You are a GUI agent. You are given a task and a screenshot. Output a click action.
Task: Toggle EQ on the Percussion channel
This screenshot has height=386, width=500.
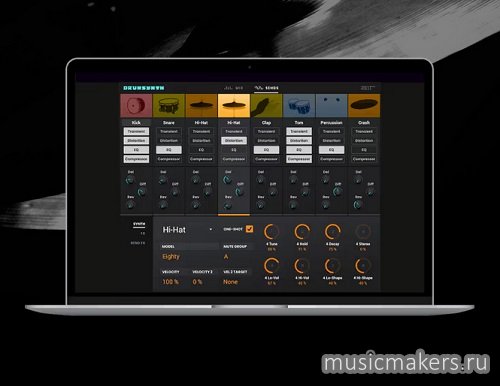[x=331, y=150]
